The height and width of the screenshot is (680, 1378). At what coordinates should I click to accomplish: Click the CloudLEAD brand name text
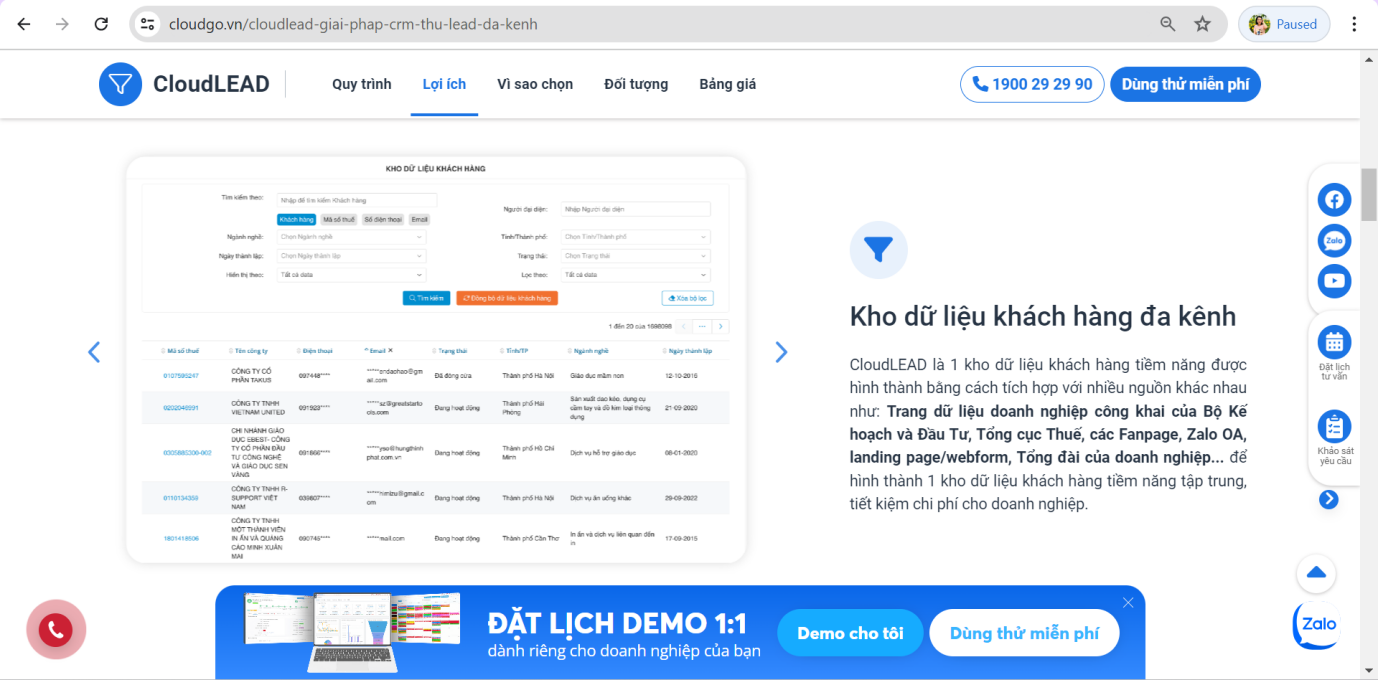pos(213,84)
